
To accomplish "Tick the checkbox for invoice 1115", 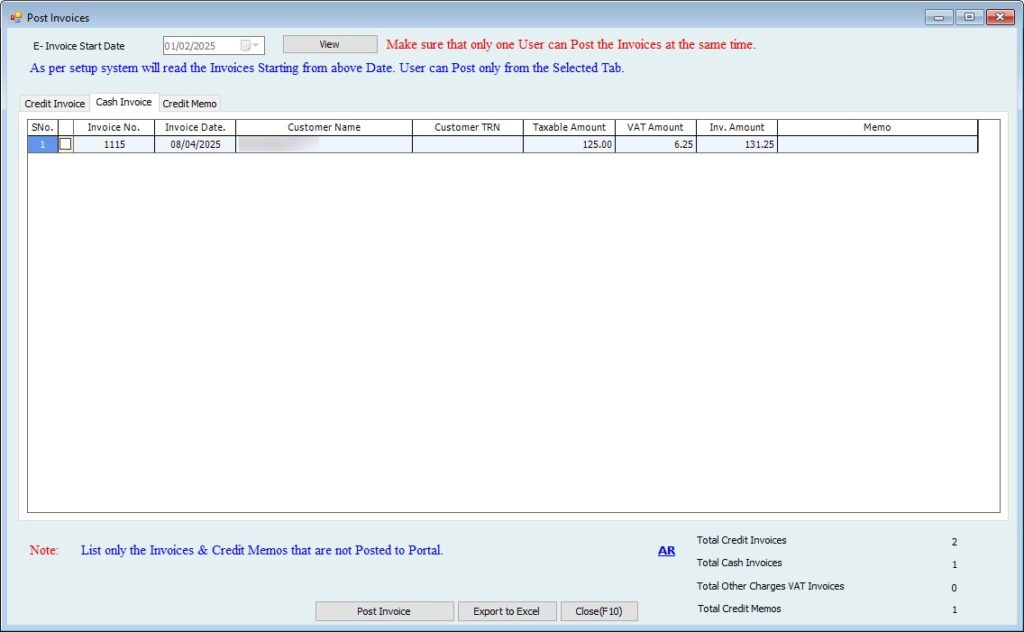I will 66,144.
